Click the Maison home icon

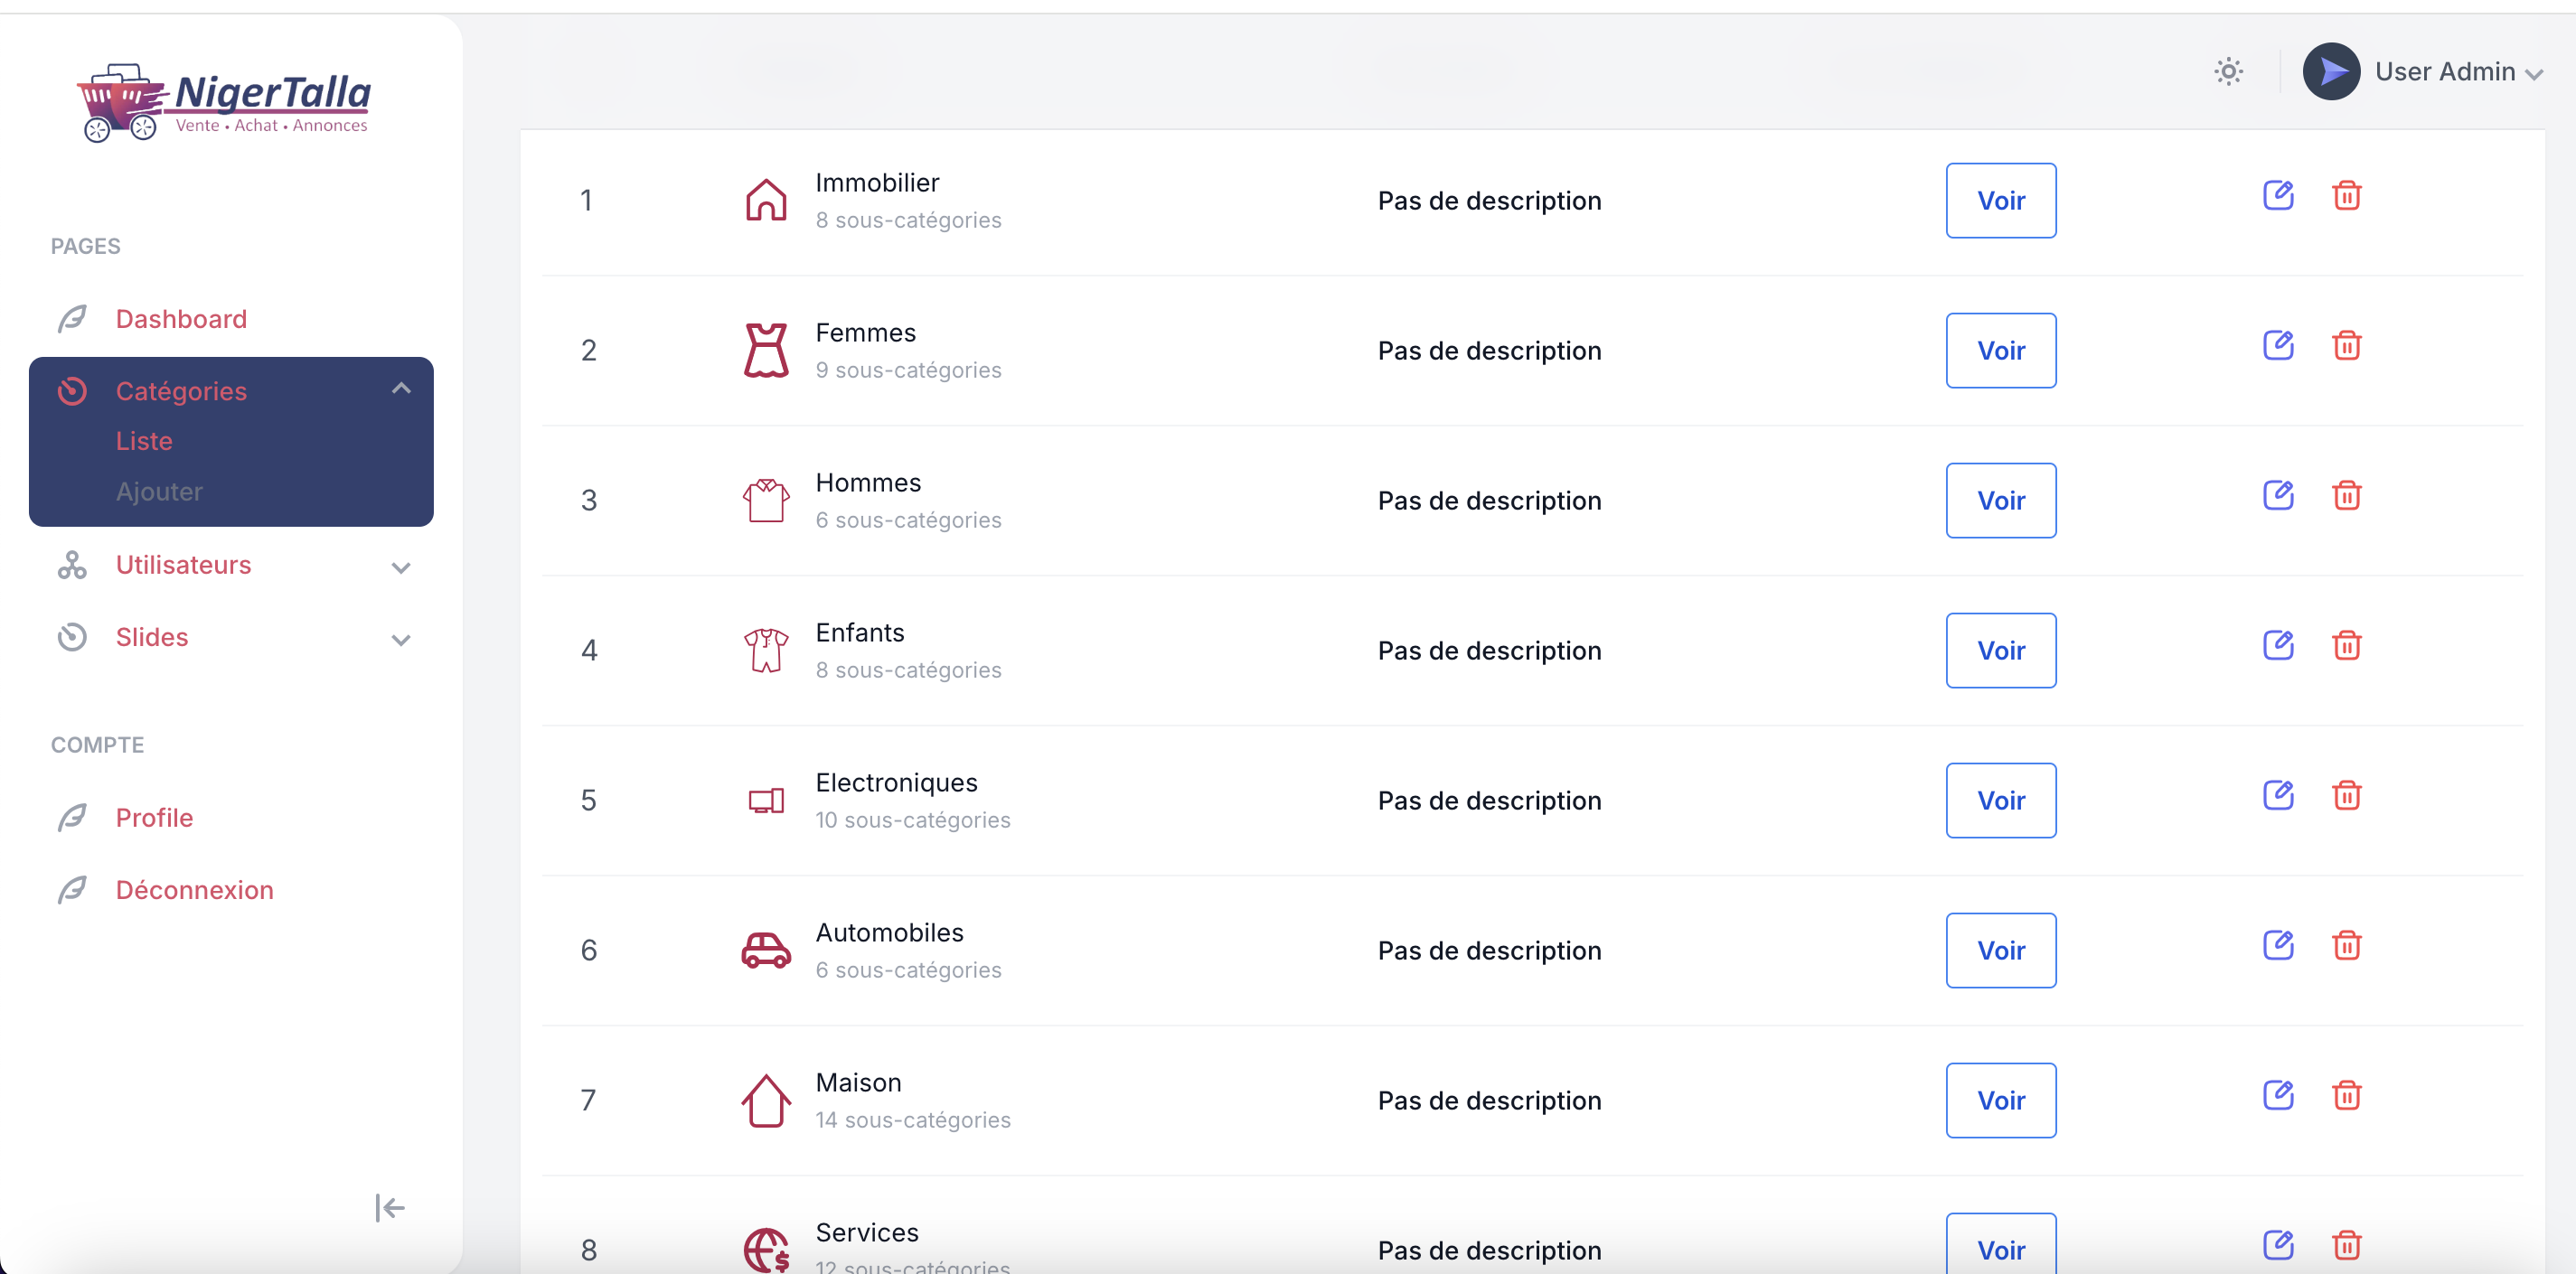(766, 1100)
